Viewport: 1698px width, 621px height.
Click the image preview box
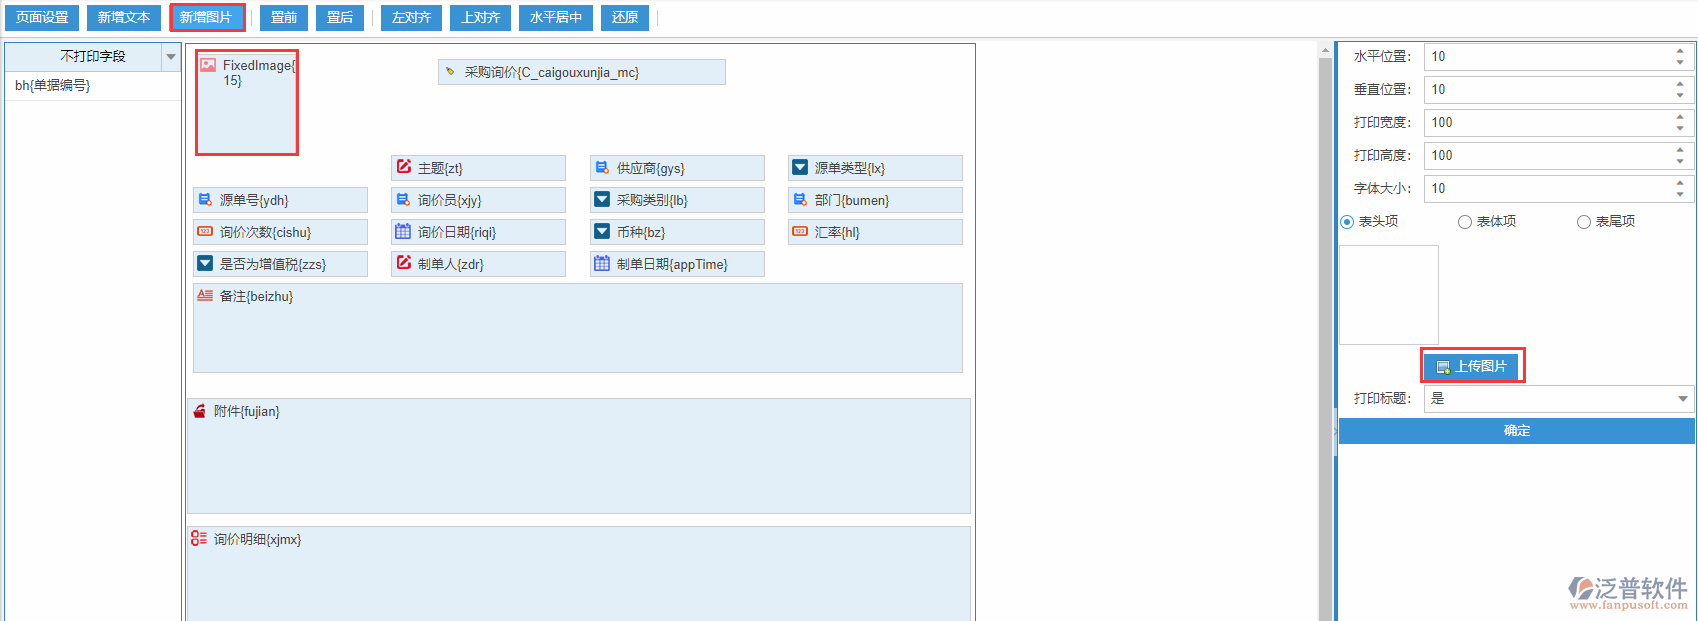1389,295
